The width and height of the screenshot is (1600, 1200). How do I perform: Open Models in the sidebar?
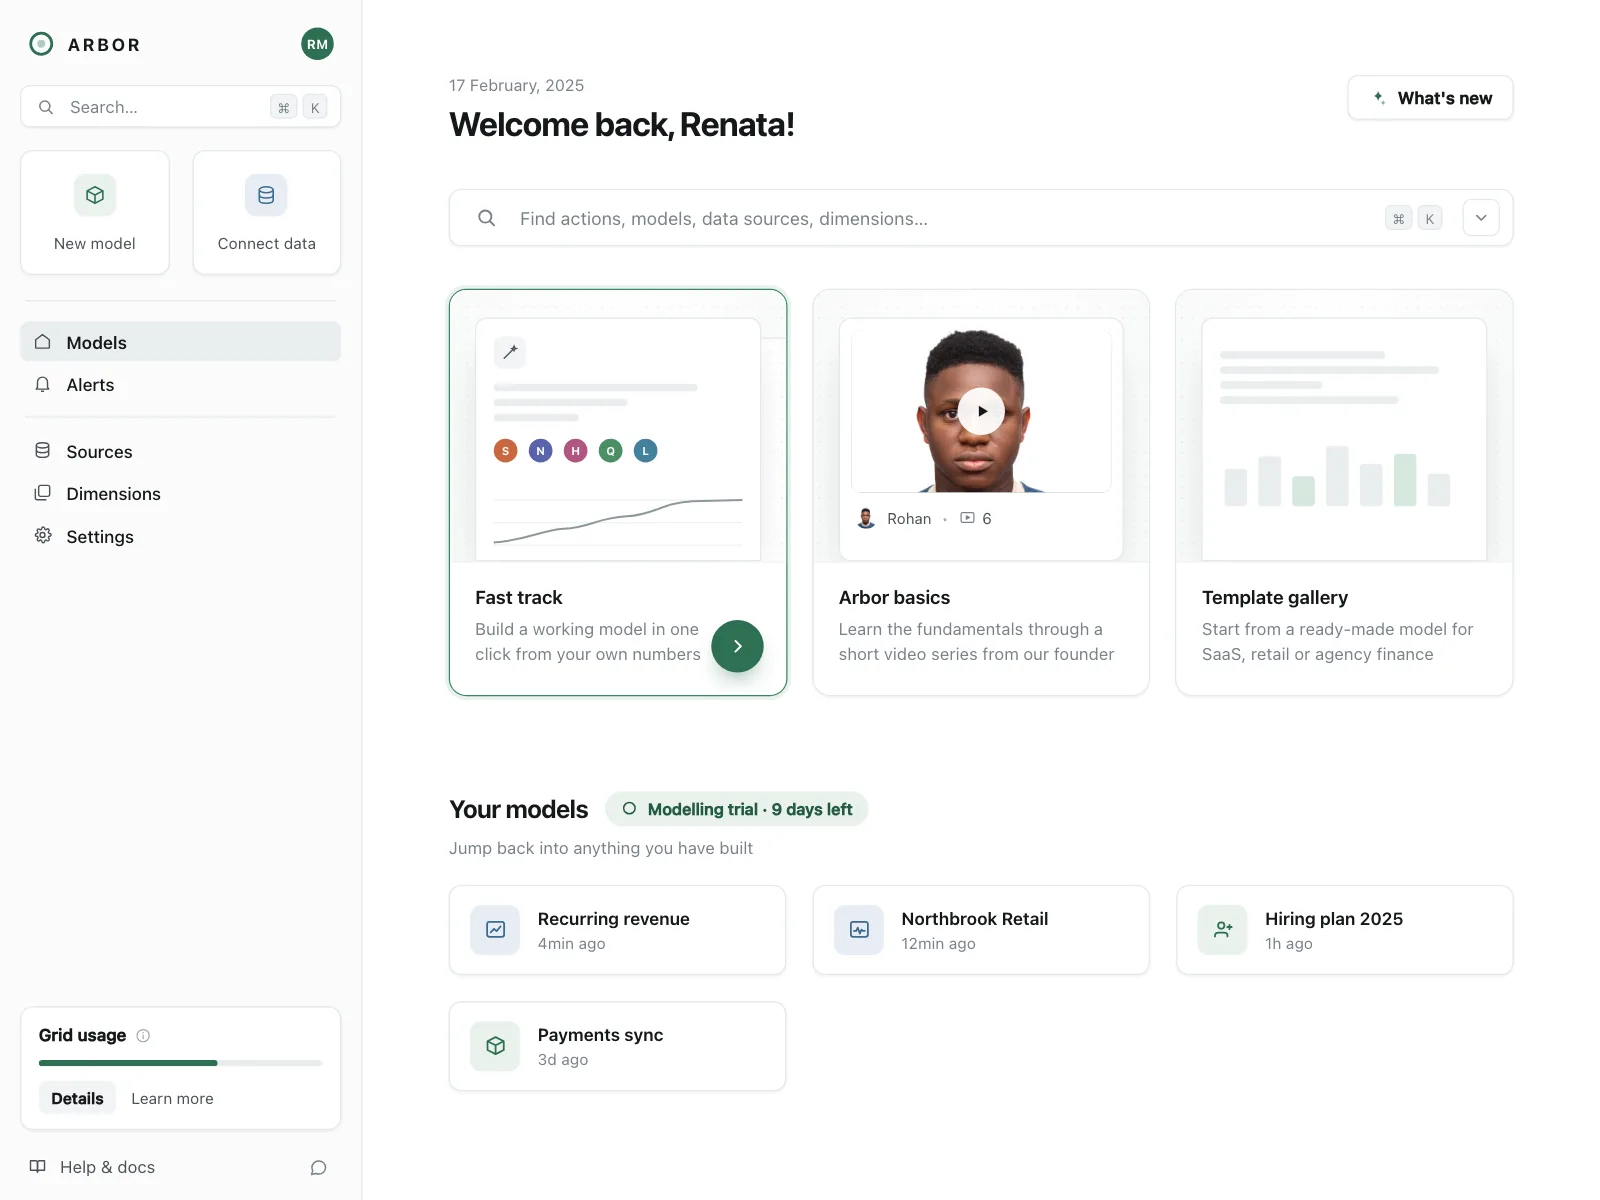point(180,342)
